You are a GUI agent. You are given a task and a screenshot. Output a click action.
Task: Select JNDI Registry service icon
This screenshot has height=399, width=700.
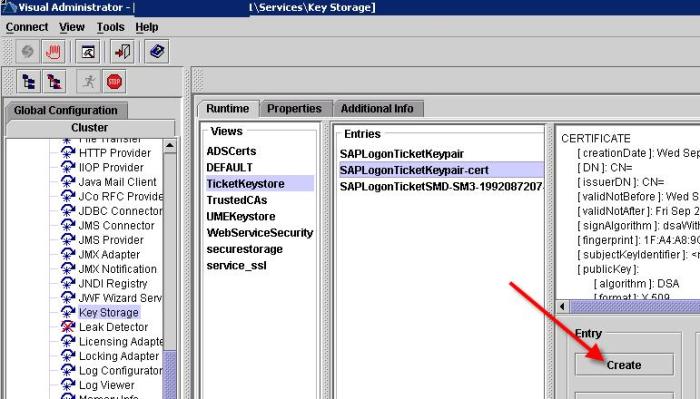click(x=68, y=283)
